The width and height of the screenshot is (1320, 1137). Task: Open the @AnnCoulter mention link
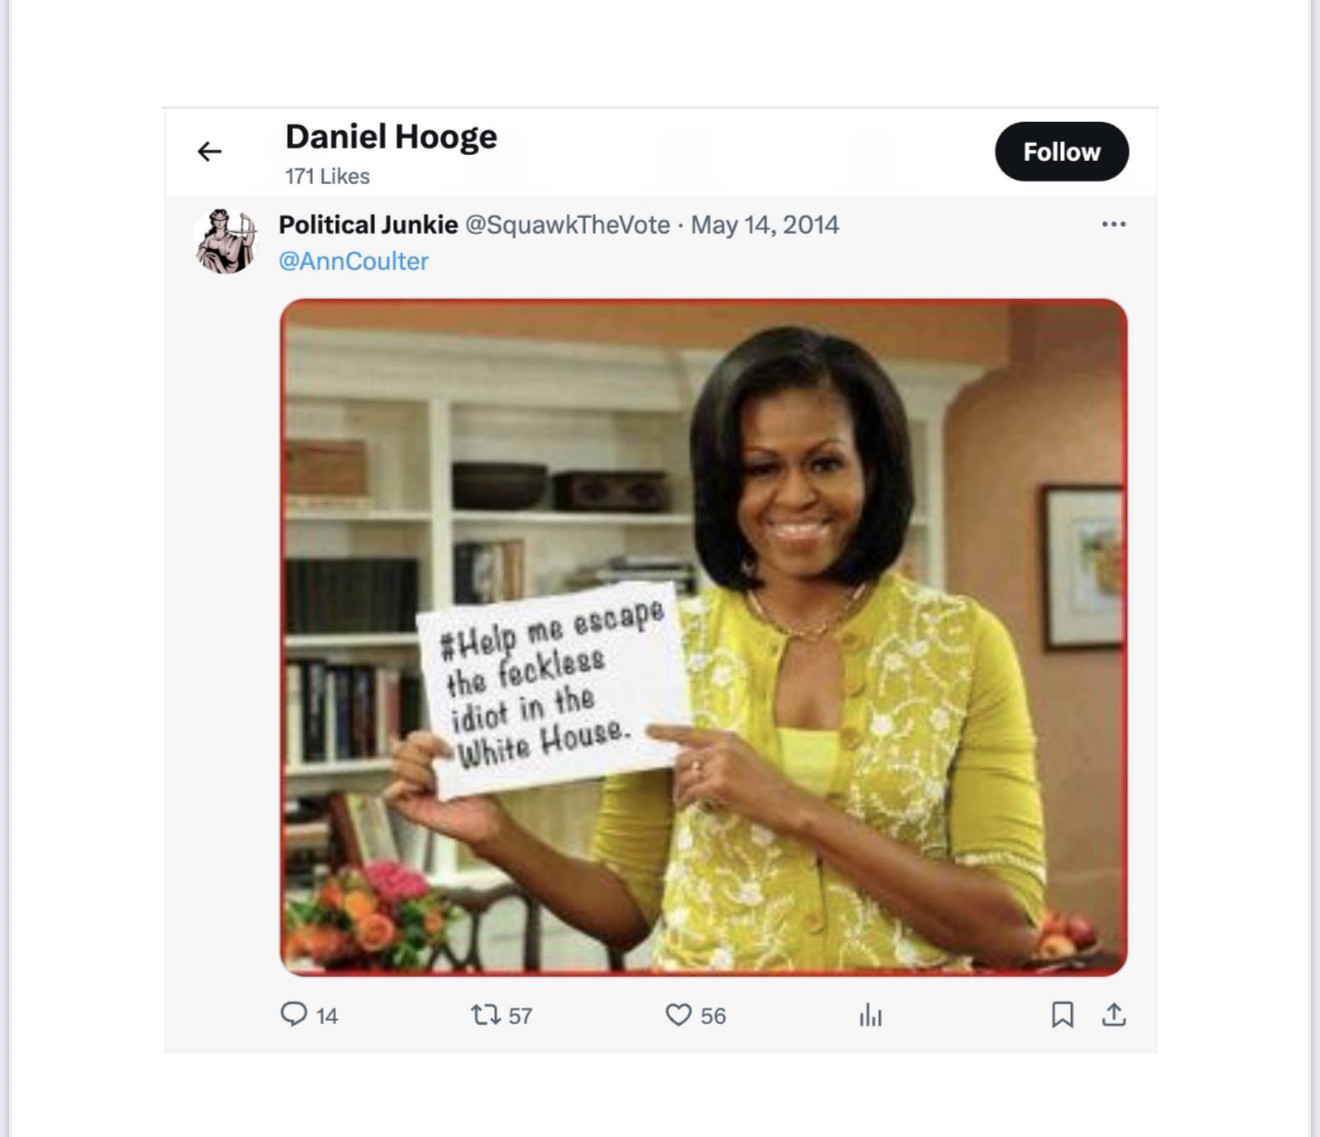coord(353,261)
